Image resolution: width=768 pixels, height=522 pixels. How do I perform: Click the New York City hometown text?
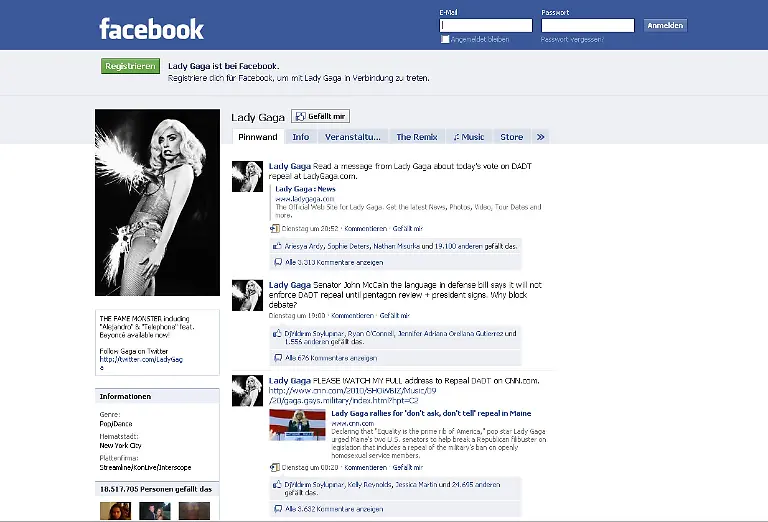click(120, 446)
